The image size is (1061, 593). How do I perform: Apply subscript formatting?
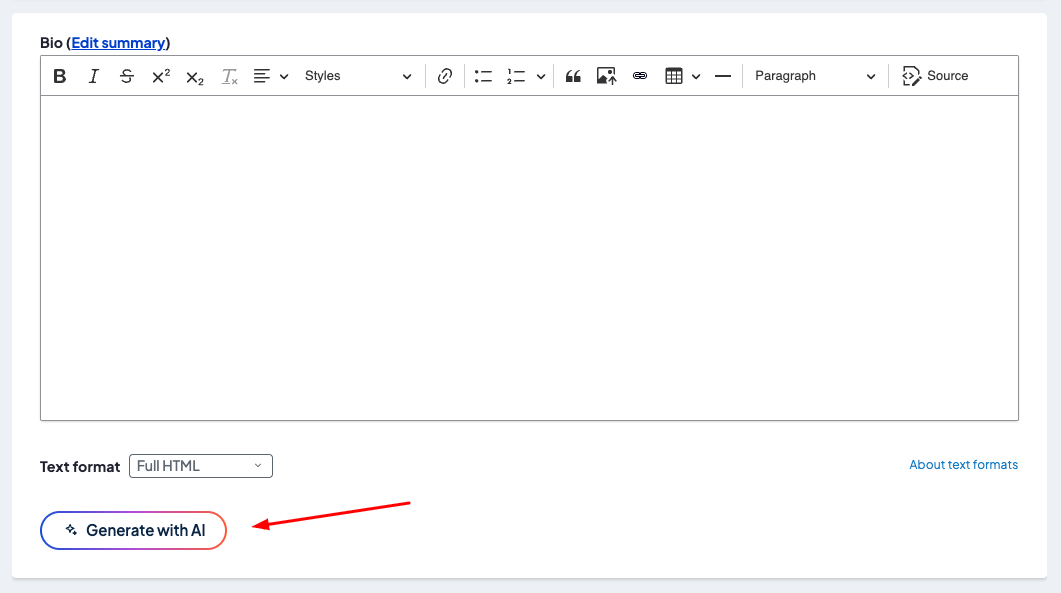click(195, 76)
